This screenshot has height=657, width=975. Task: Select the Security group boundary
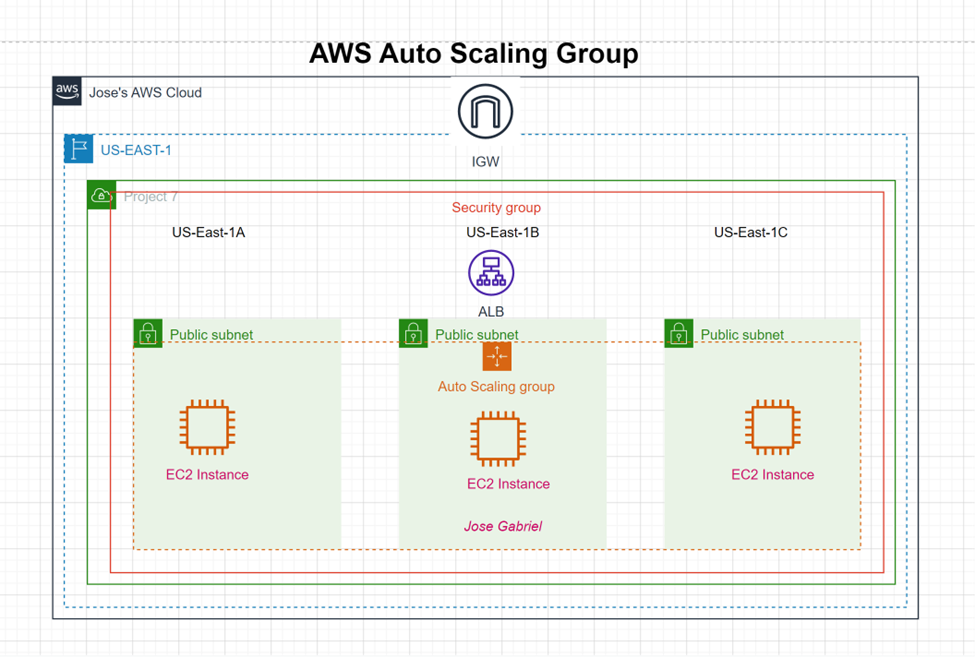[496, 208]
